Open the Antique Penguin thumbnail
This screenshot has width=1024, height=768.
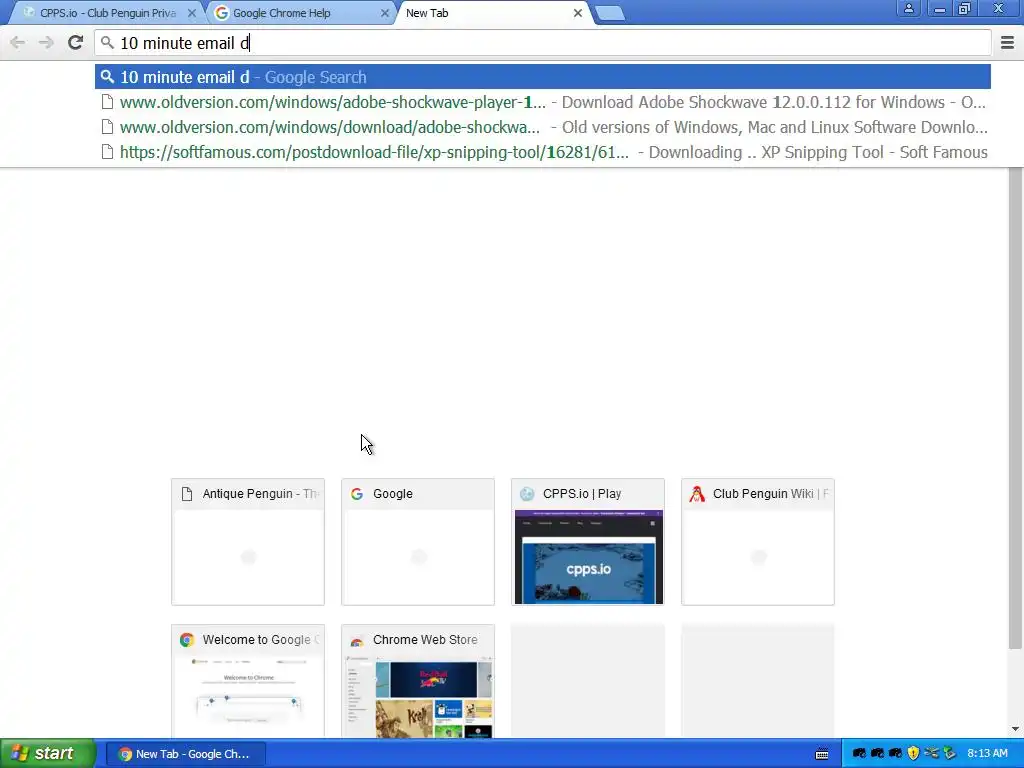(x=248, y=542)
